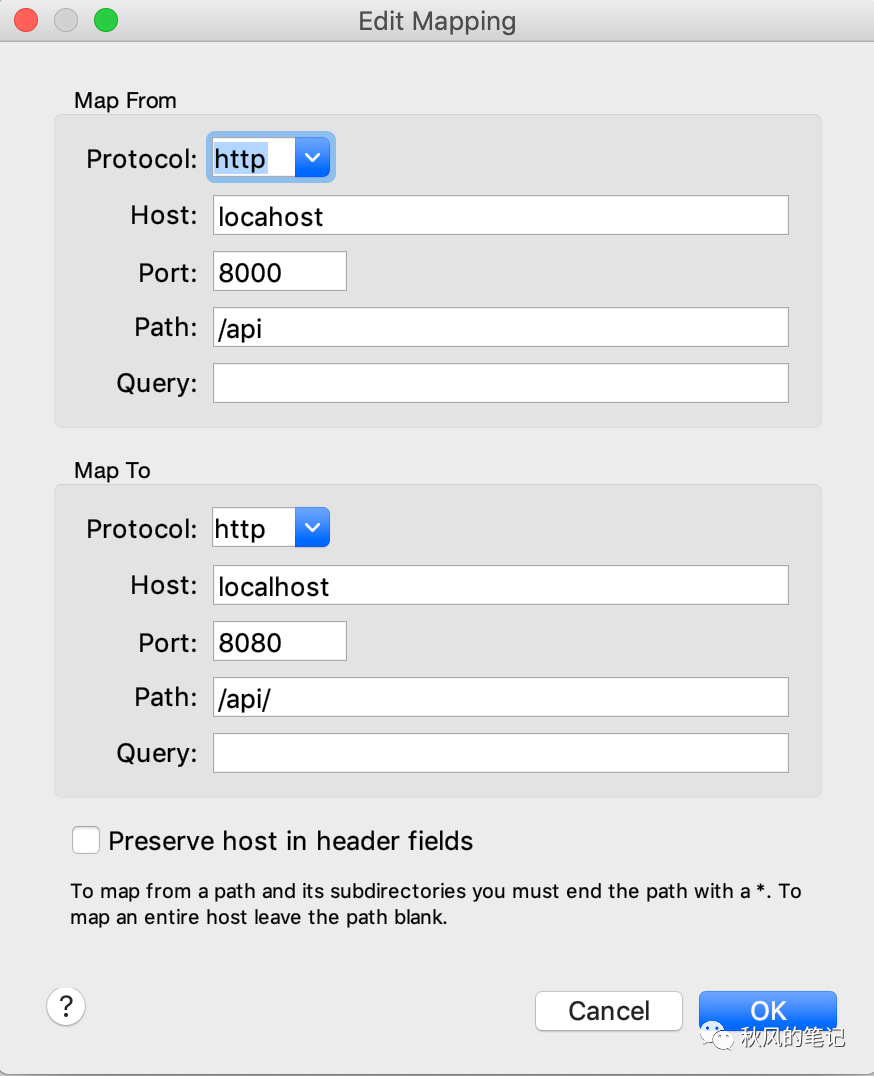
Task: Edit the Map To Host localhost field
Action: tap(501, 585)
